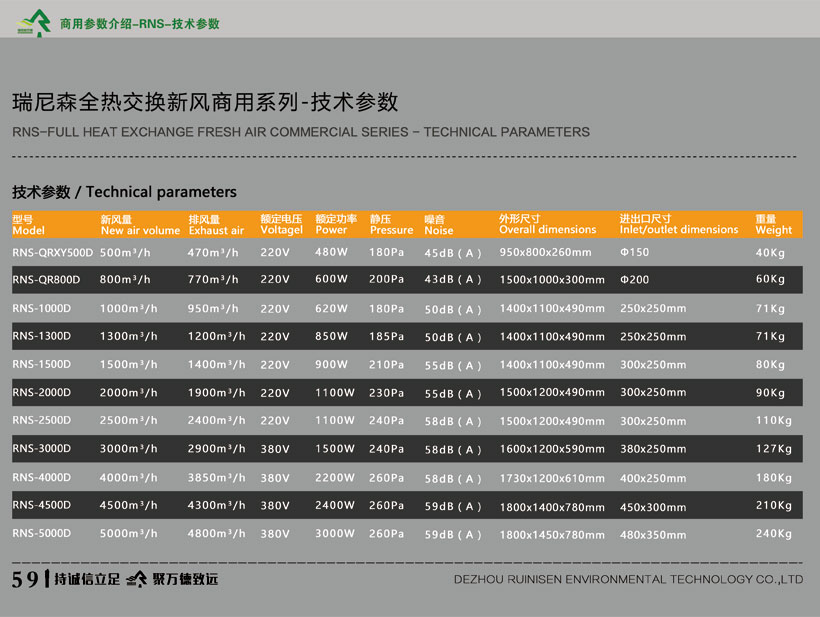This screenshot has width=820, height=617.
Task: Click the header title 商用参数介绍-RNS-技术参数
Action: point(139,23)
